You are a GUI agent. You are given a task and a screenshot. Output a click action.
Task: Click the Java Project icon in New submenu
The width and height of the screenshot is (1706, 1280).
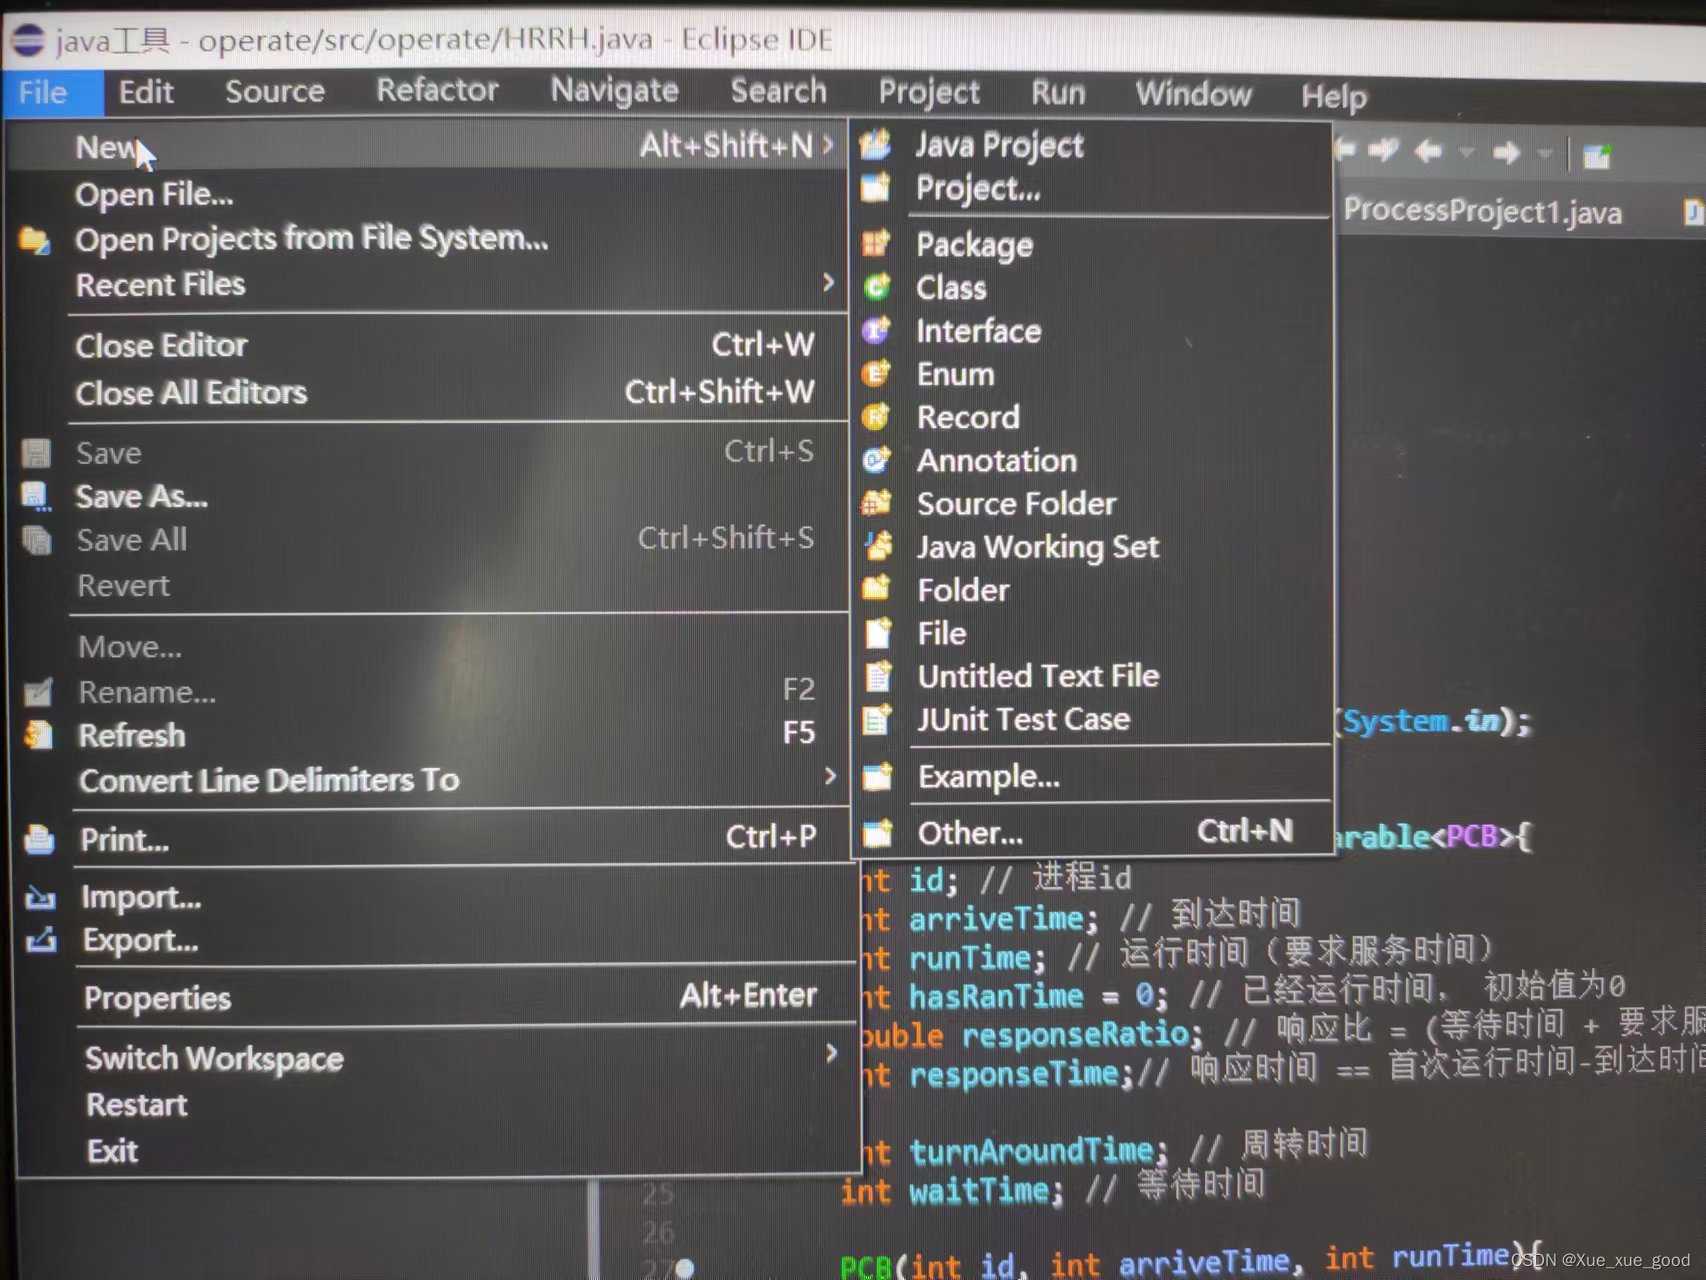pyautogui.click(x=876, y=145)
